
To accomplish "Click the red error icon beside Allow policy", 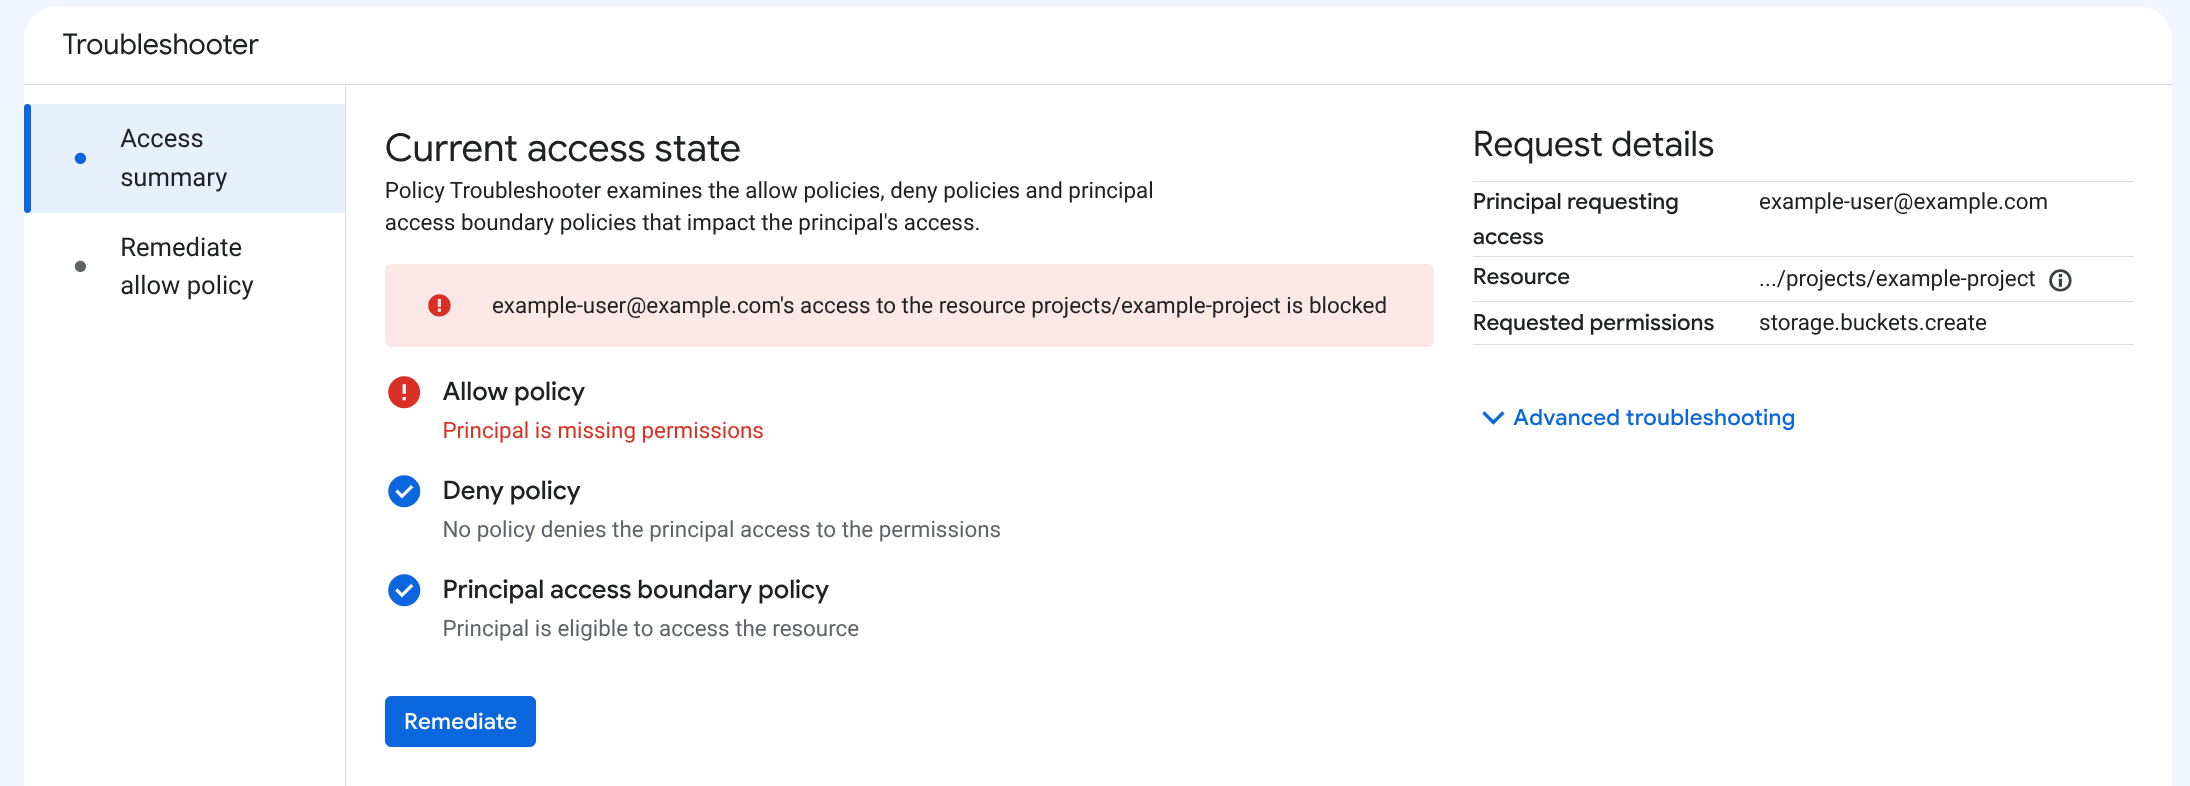I will point(404,392).
